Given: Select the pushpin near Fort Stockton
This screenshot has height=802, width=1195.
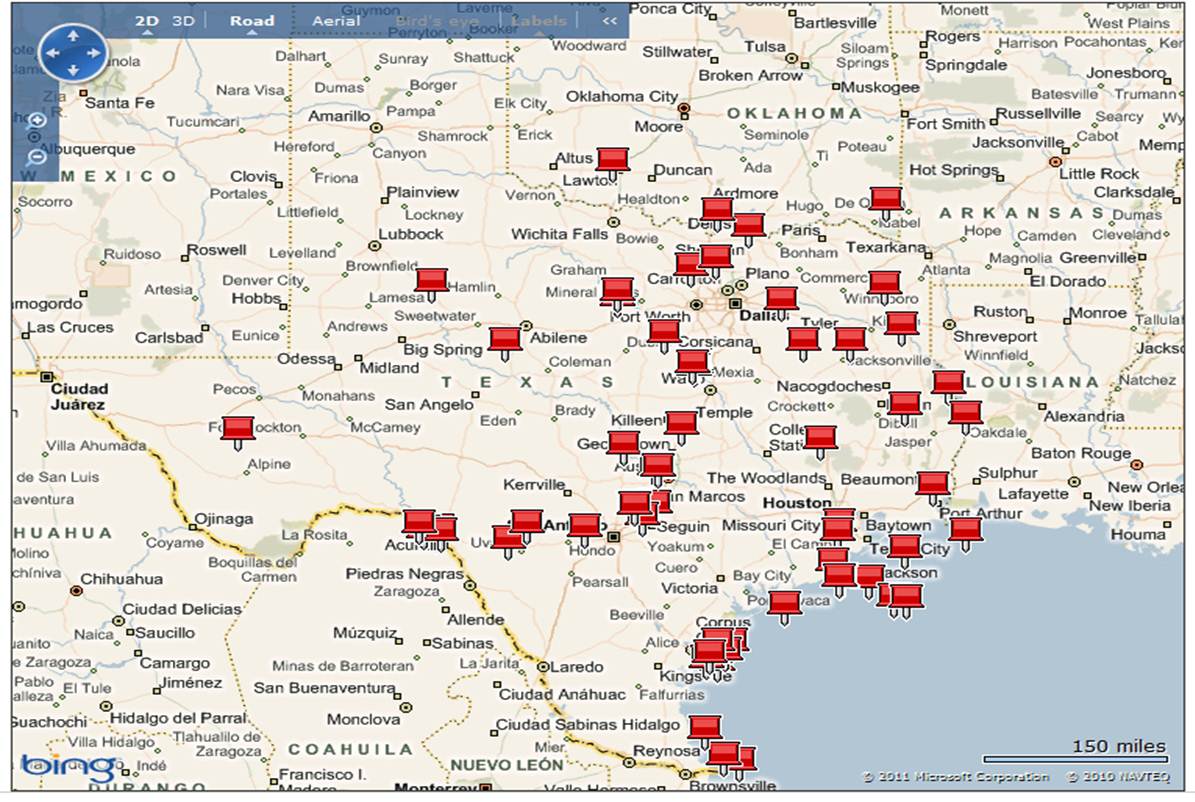Looking at the screenshot, I should point(236,428).
